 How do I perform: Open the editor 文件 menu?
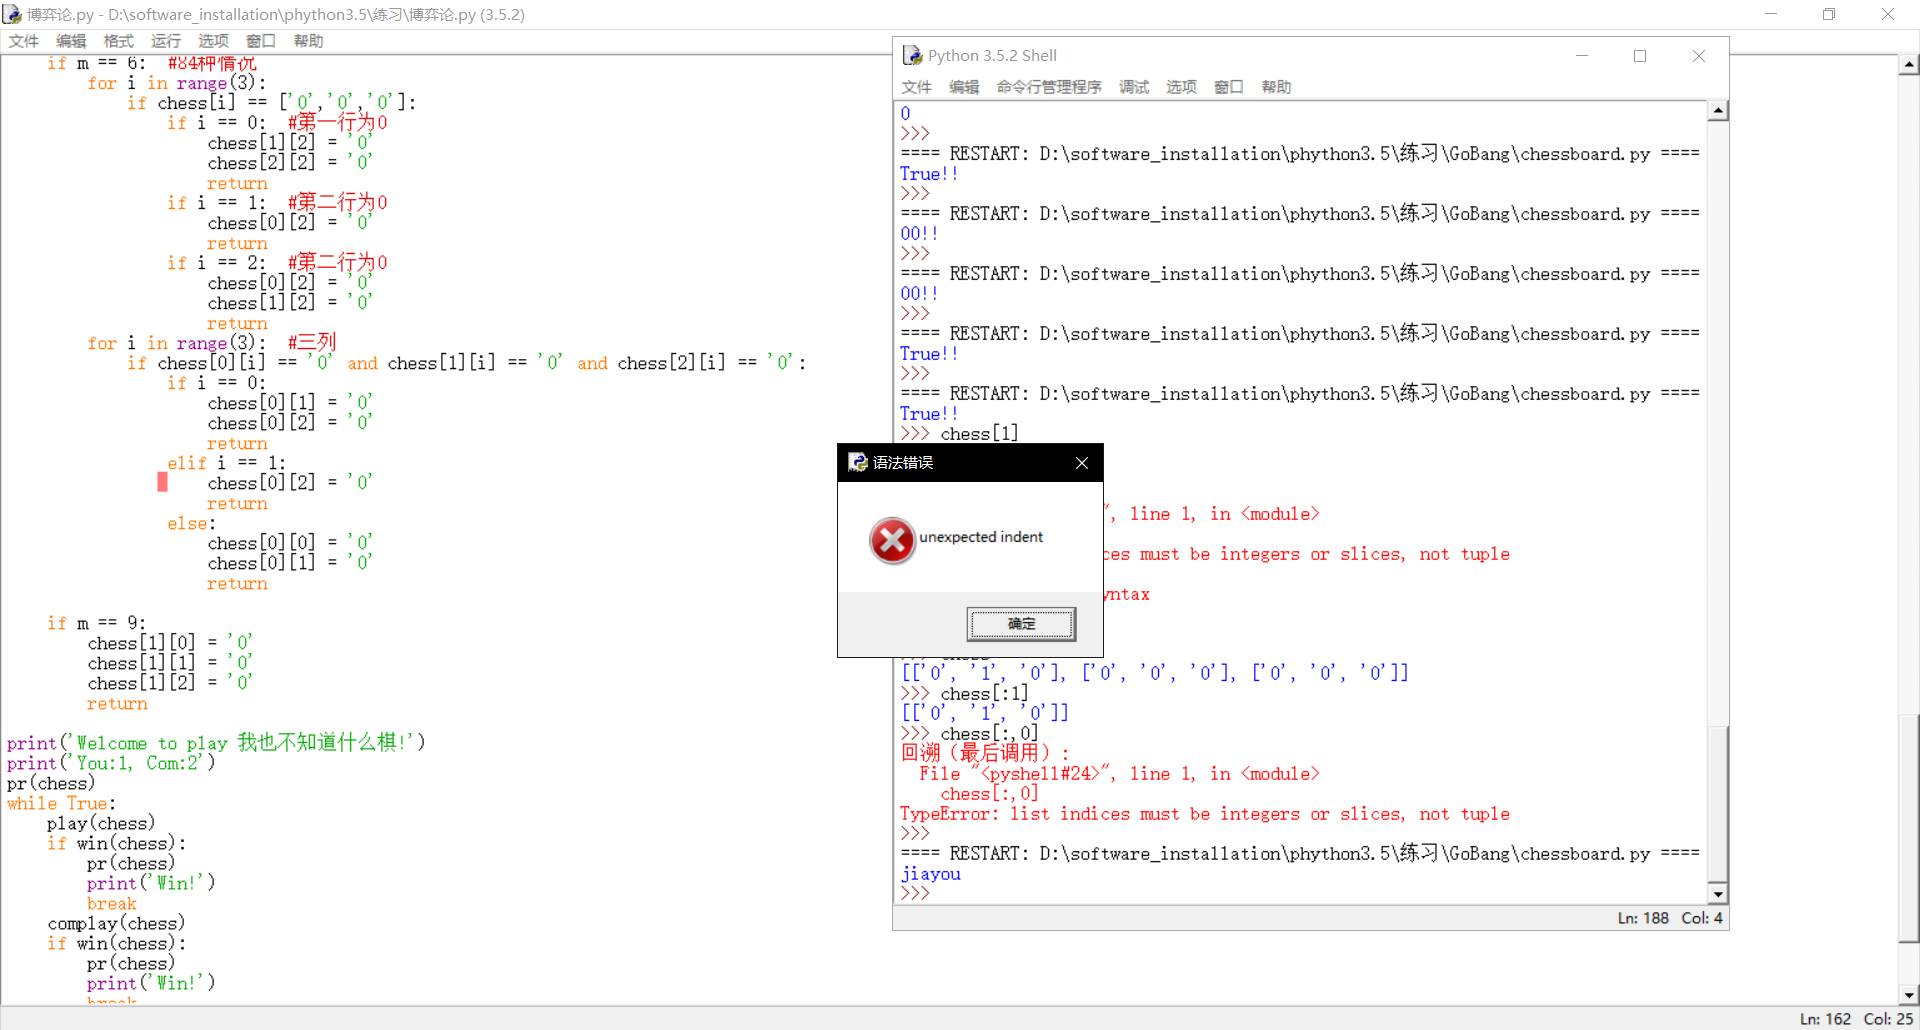[x=23, y=41]
